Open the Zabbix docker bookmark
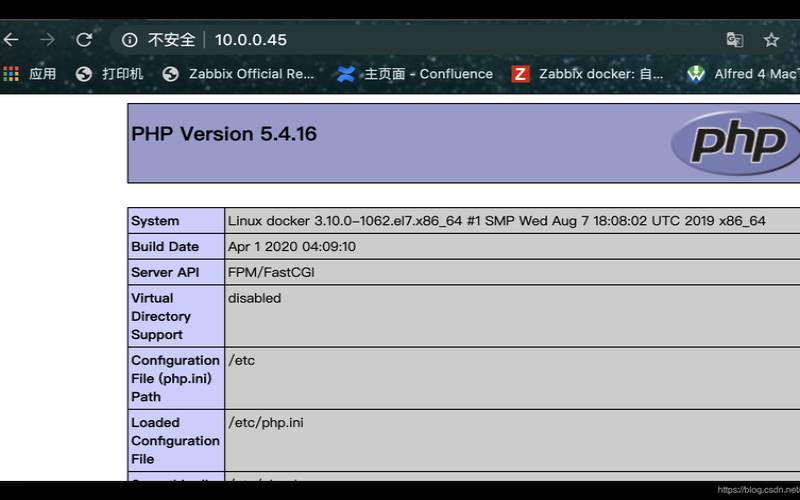800x500 pixels. click(x=588, y=74)
